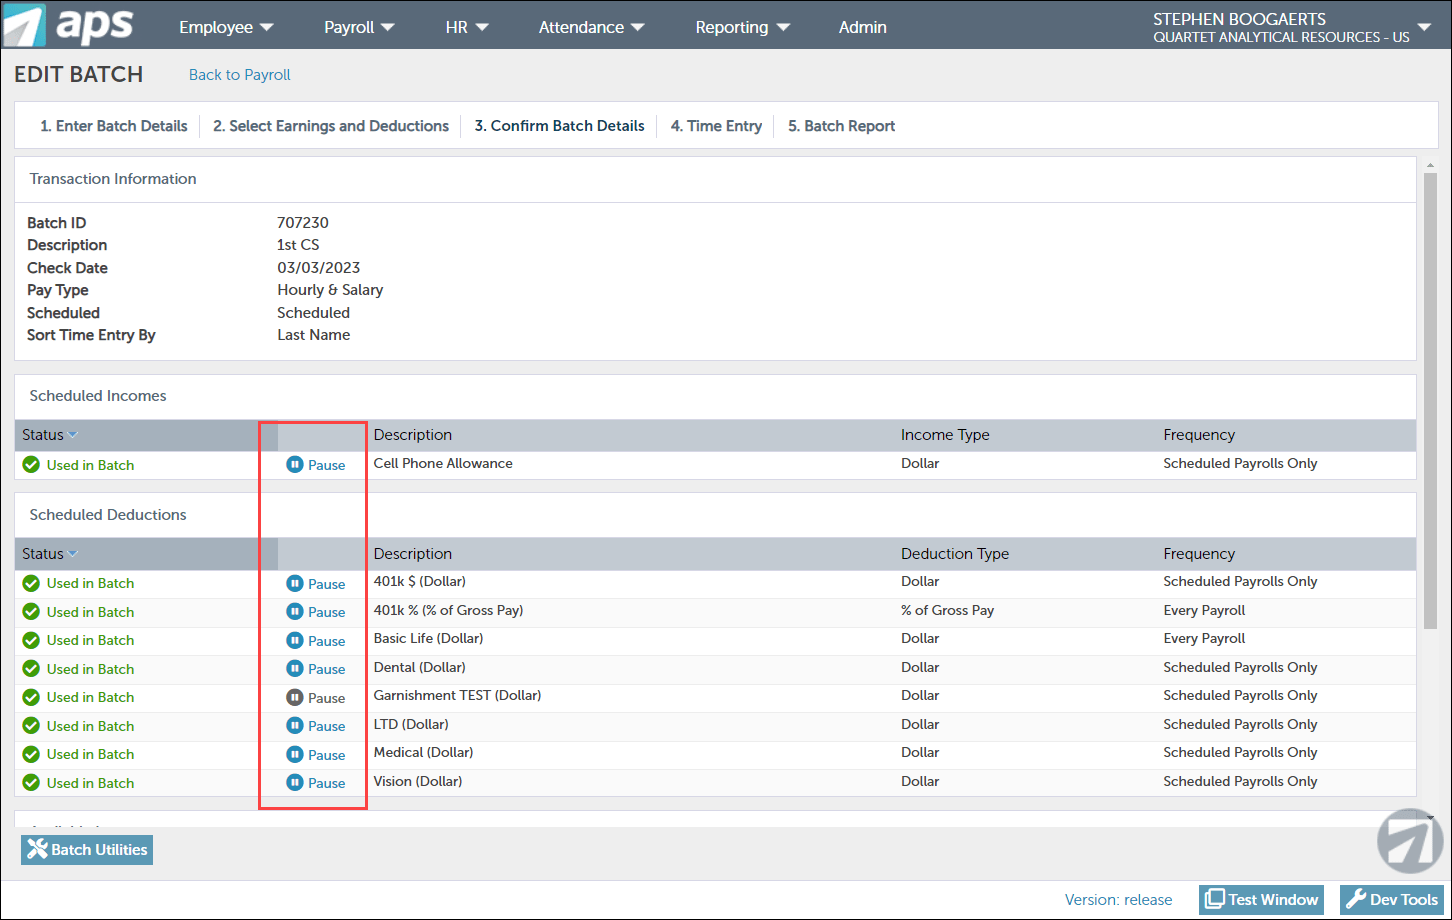This screenshot has width=1452, height=920.
Task: Click pause icon for Cell Phone Allowance
Action: pos(295,465)
